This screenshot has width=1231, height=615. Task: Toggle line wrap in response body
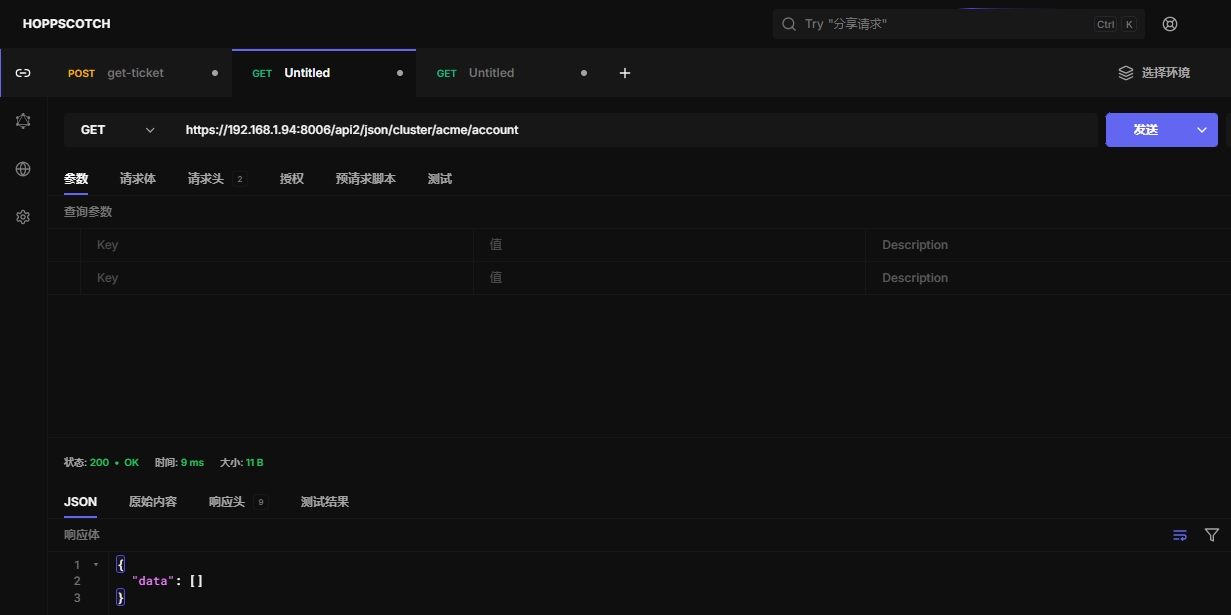pyautogui.click(x=1180, y=535)
